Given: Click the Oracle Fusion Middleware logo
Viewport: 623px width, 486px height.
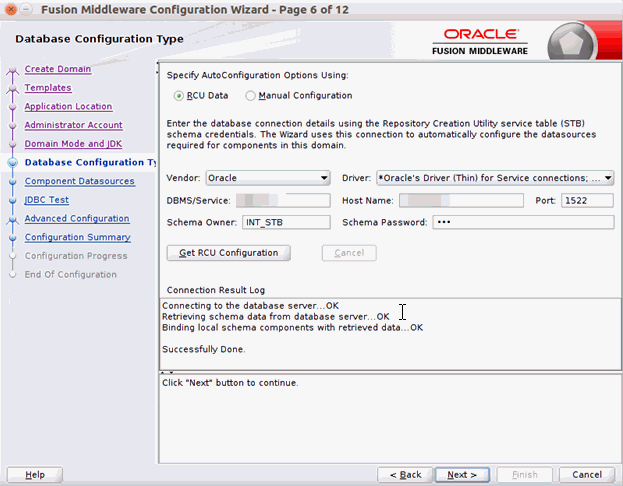Looking at the screenshot, I should (x=480, y=41).
